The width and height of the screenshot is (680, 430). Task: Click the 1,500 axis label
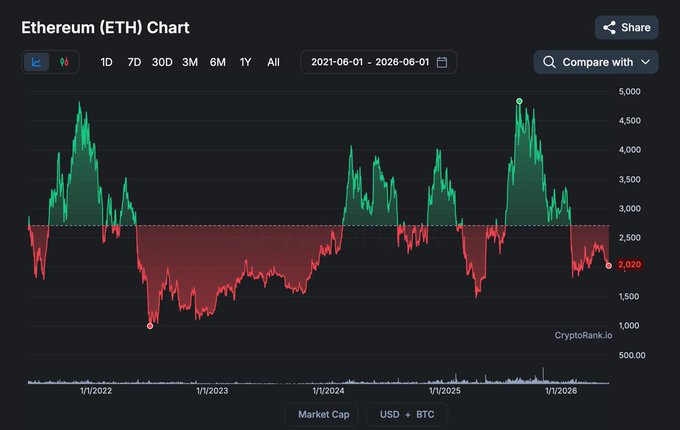629,296
